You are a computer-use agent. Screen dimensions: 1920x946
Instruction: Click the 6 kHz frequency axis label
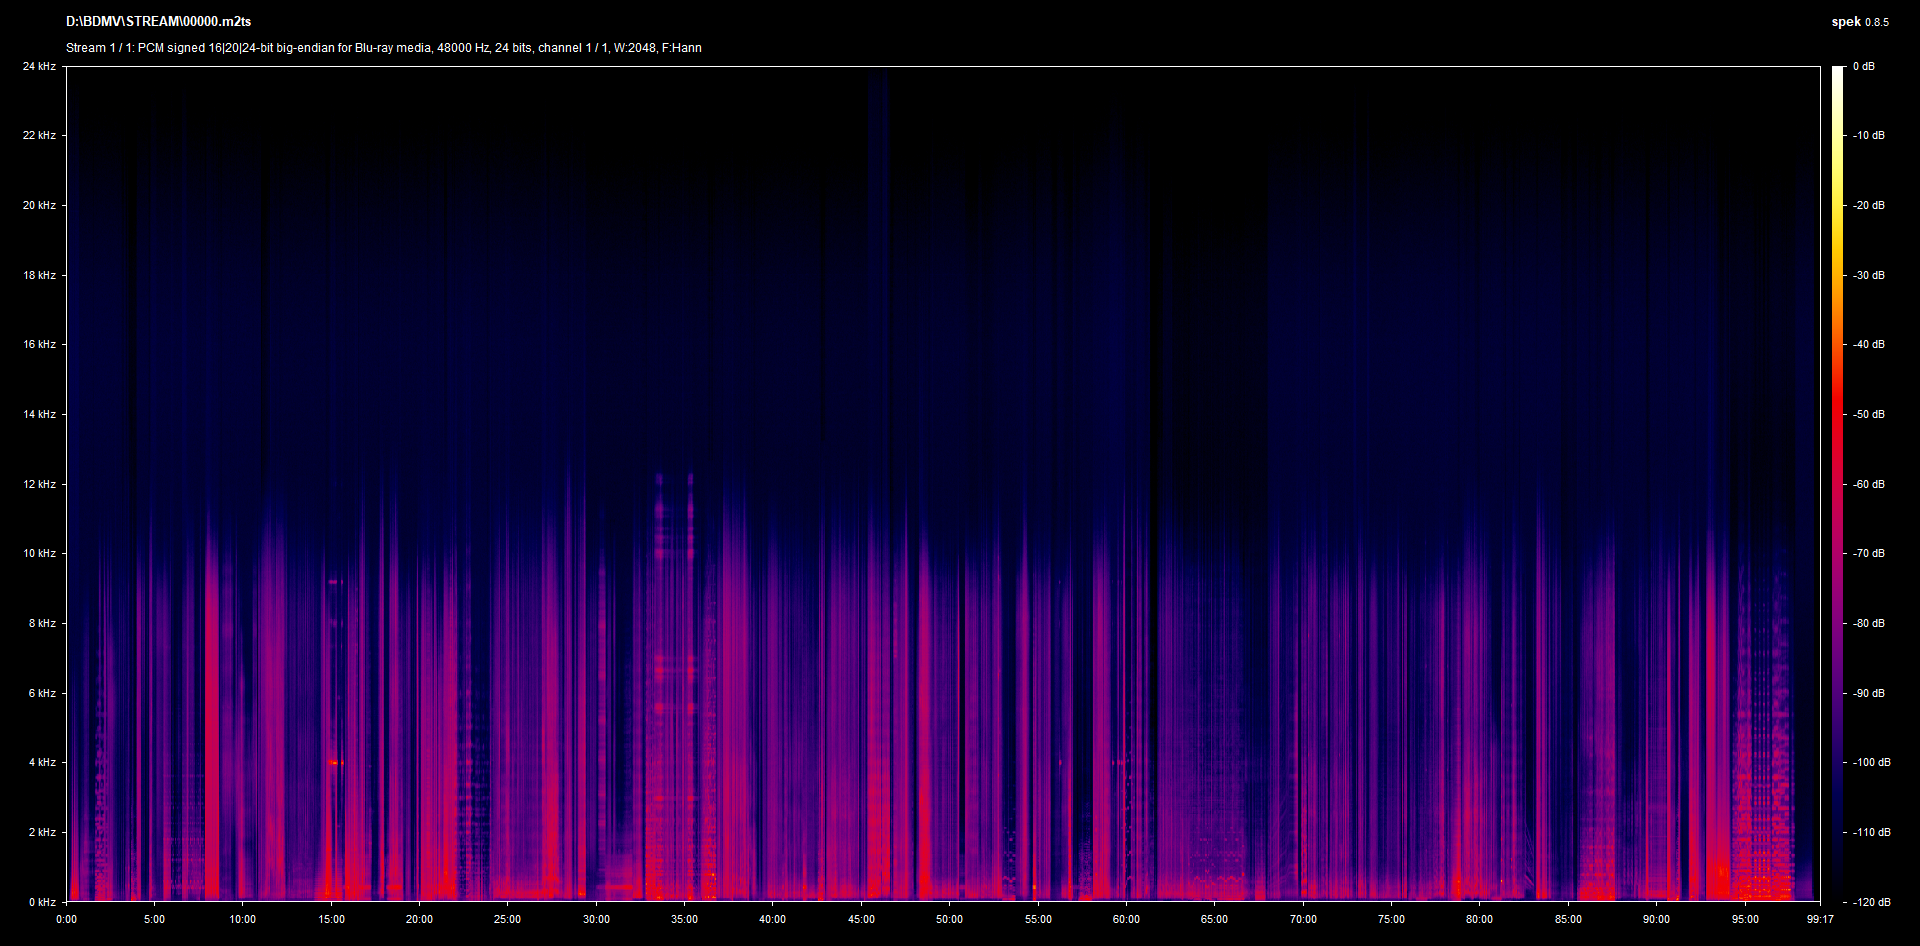pos(42,693)
